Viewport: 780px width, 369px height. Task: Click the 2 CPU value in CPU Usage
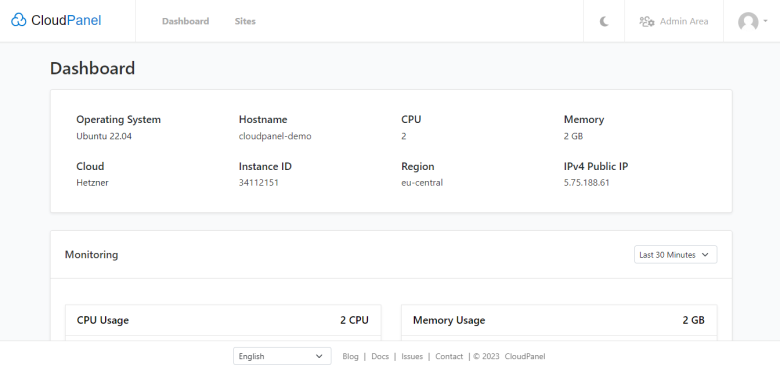(x=355, y=320)
